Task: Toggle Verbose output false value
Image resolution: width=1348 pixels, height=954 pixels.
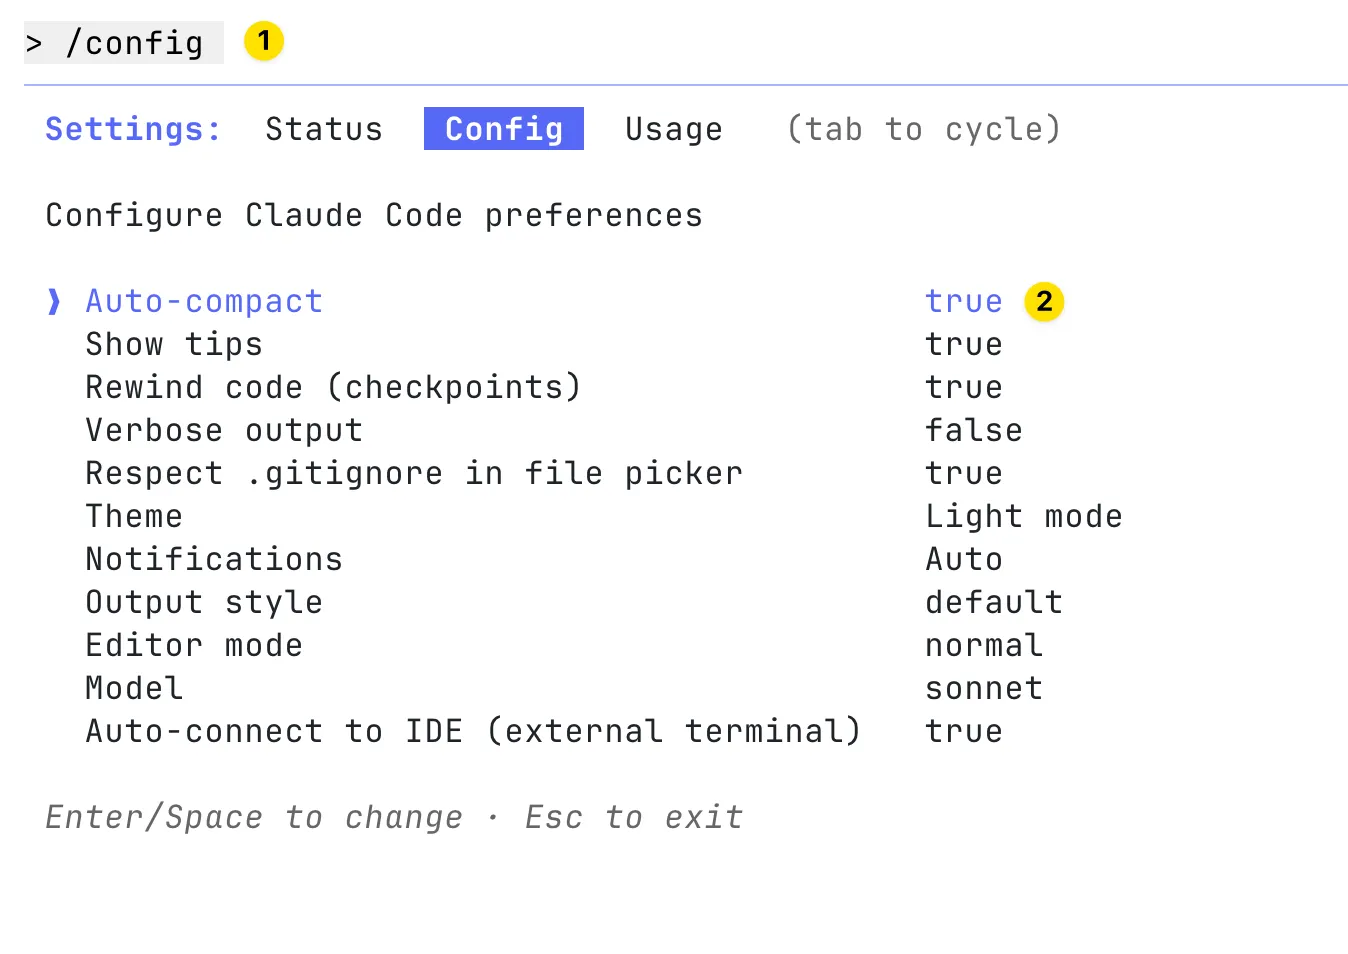Action: 973,430
